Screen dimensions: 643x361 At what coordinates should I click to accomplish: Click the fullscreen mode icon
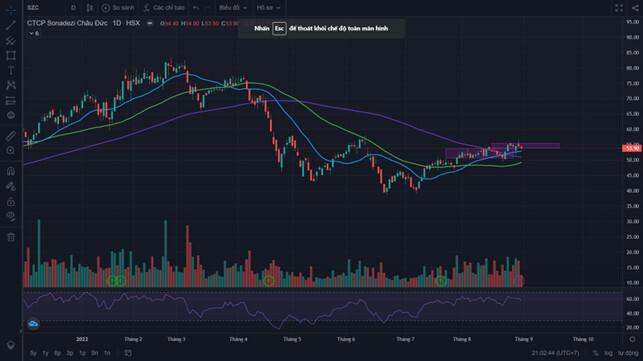619,8
